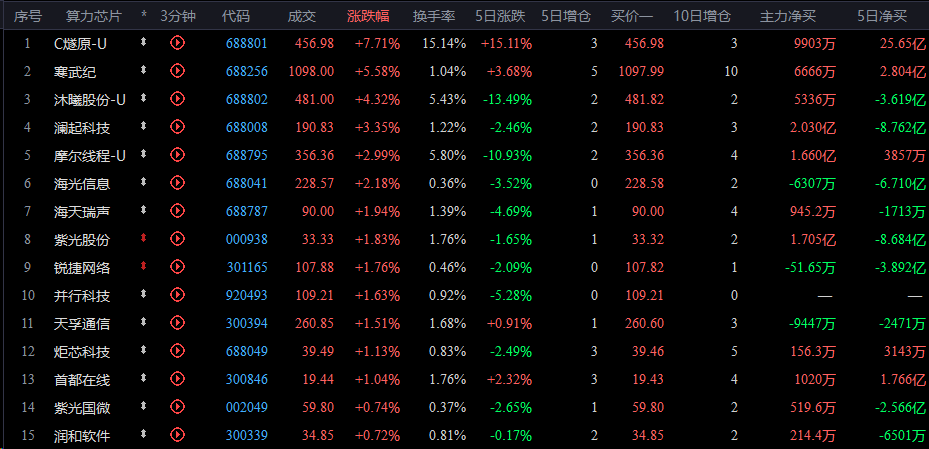Click the 算力芯片 column header
The image size is (929, 449).
[94, 17]
